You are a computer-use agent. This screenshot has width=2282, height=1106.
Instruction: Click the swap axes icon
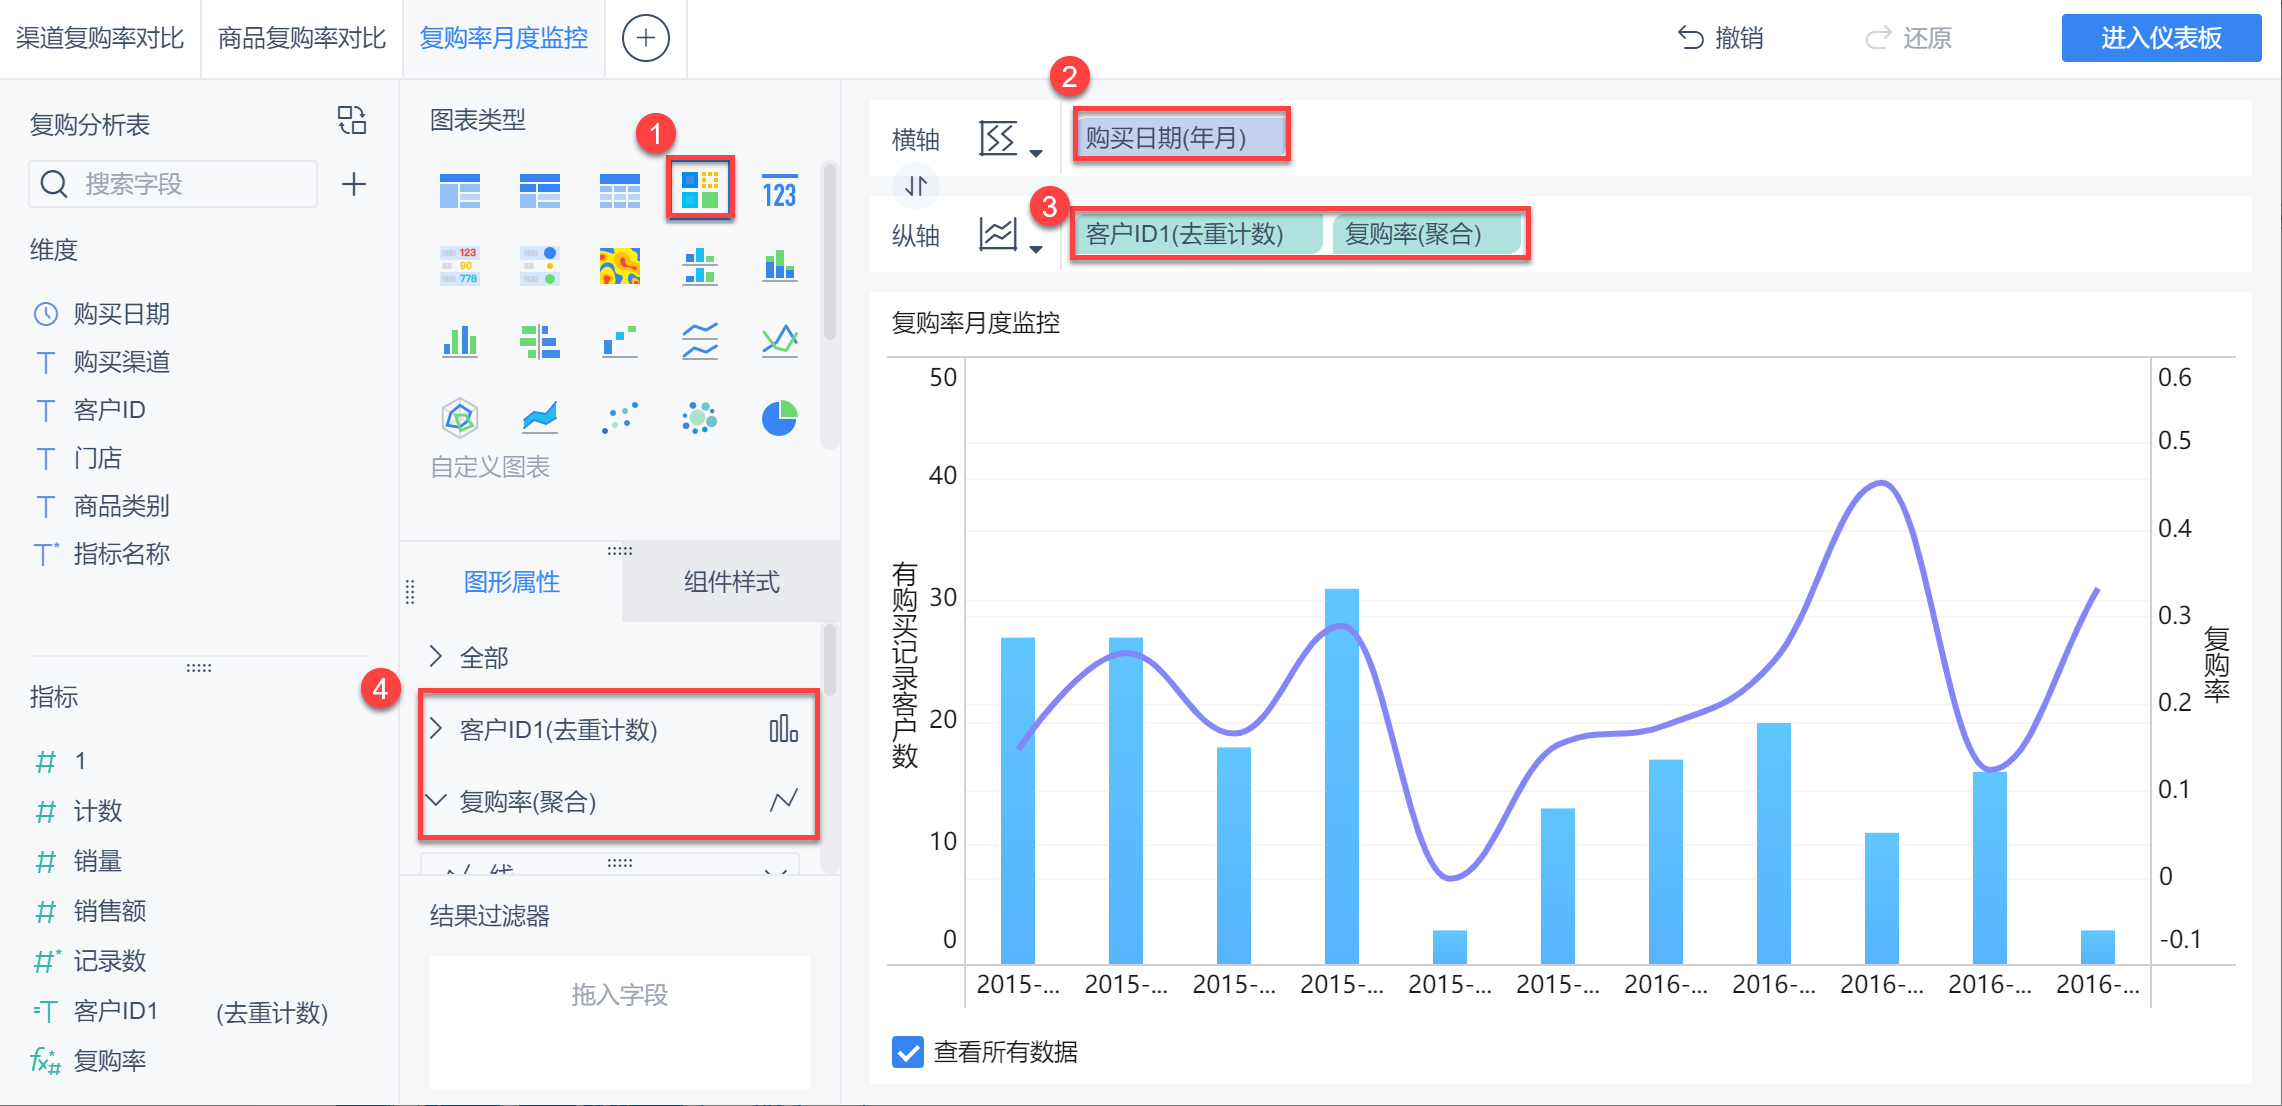tap(916, 186)
